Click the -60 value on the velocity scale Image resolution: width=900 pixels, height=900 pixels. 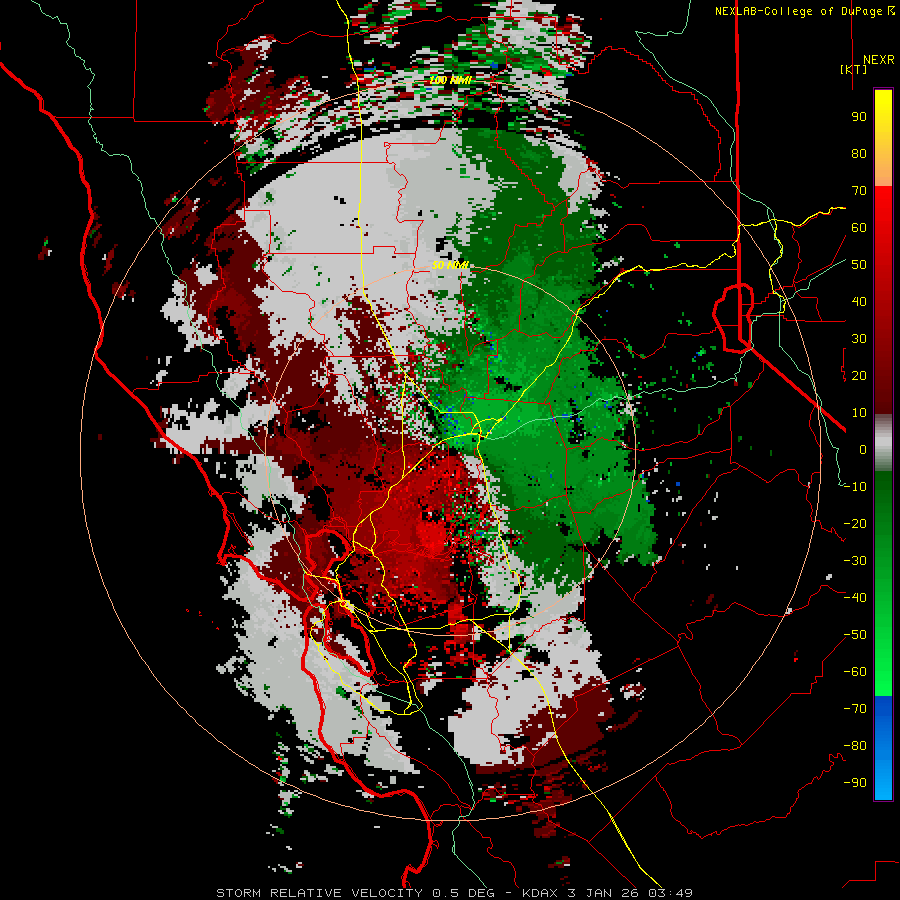point(855,672)
